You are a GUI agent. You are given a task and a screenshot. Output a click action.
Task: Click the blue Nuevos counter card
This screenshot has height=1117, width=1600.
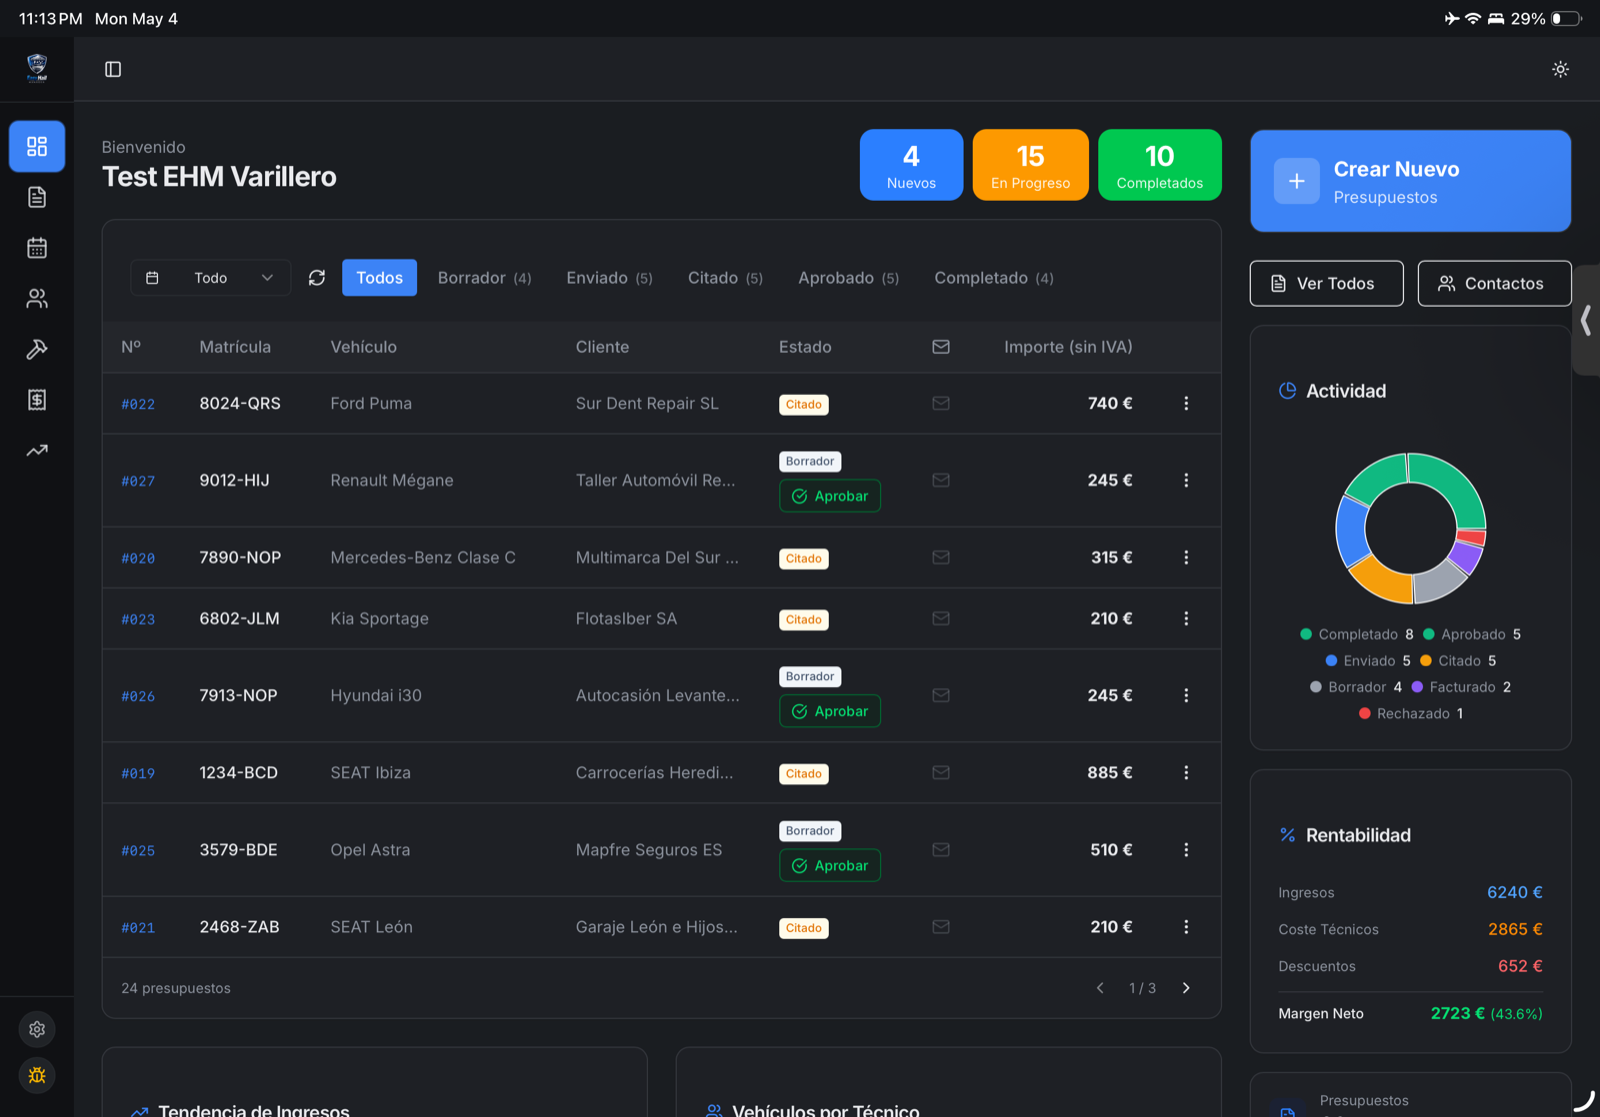[x=911, y=165]
